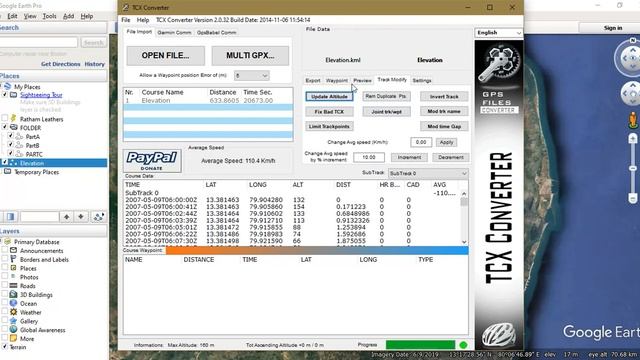
Task: Click the Google Earth zoom slider
Action: tap(633, 168)
